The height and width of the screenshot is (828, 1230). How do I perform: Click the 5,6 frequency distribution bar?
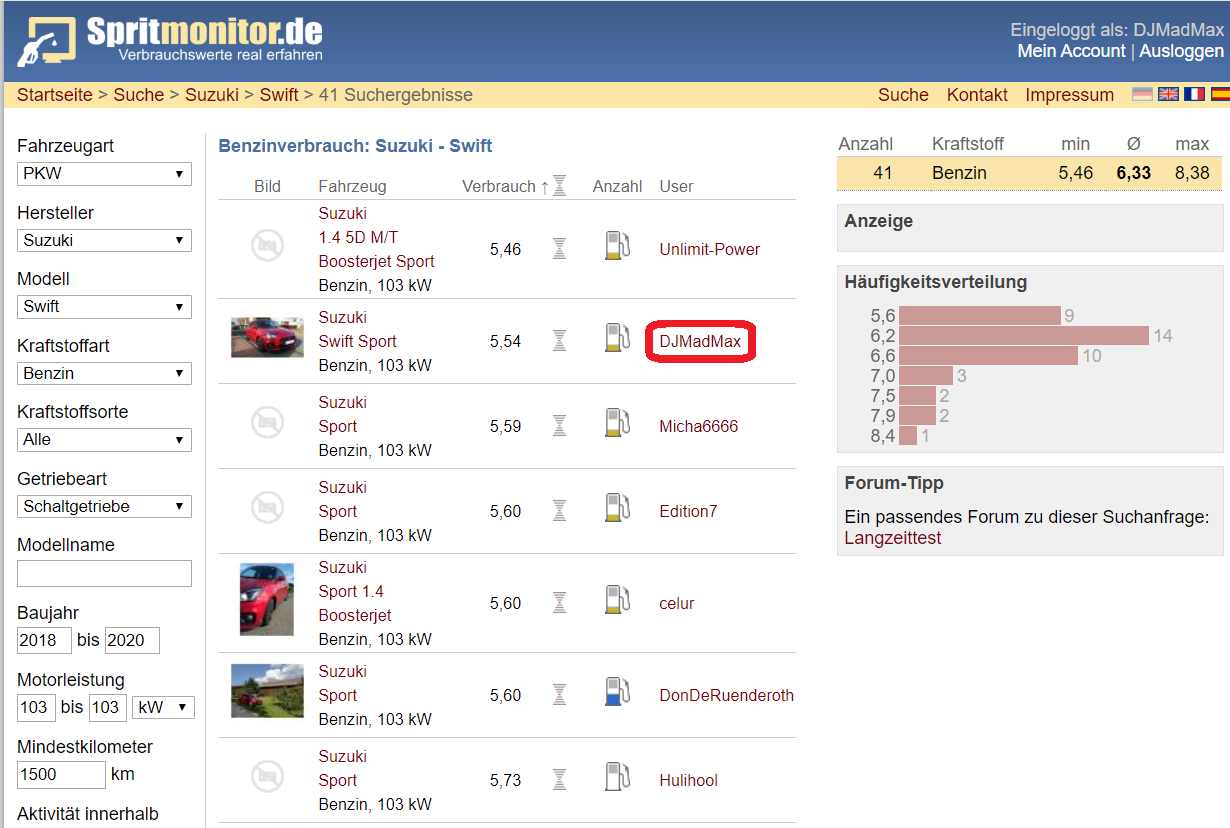point(980,316)
